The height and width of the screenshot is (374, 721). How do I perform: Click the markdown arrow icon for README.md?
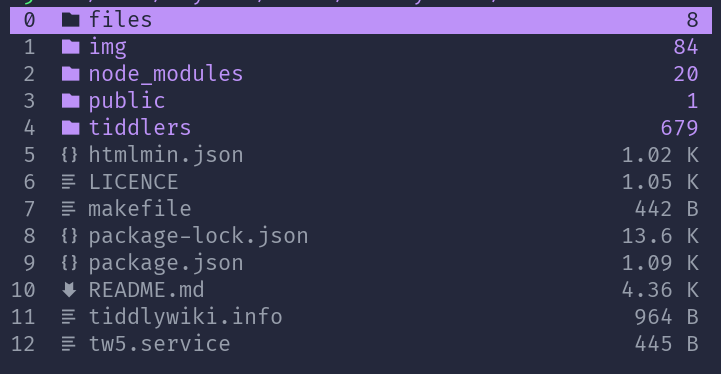[x=69, y=290]
